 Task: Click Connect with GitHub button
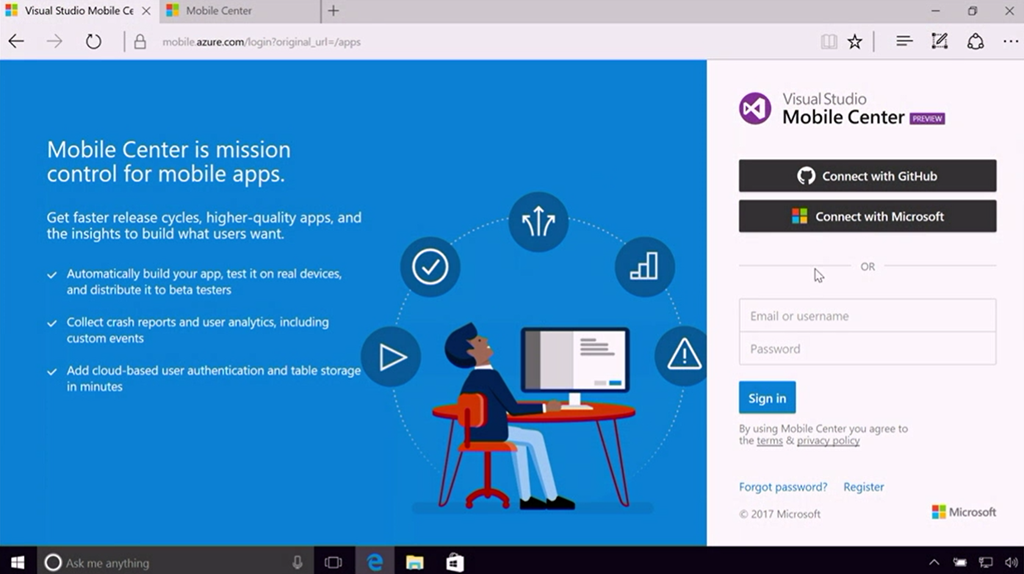pyautogui.click(x=867, y=176)
